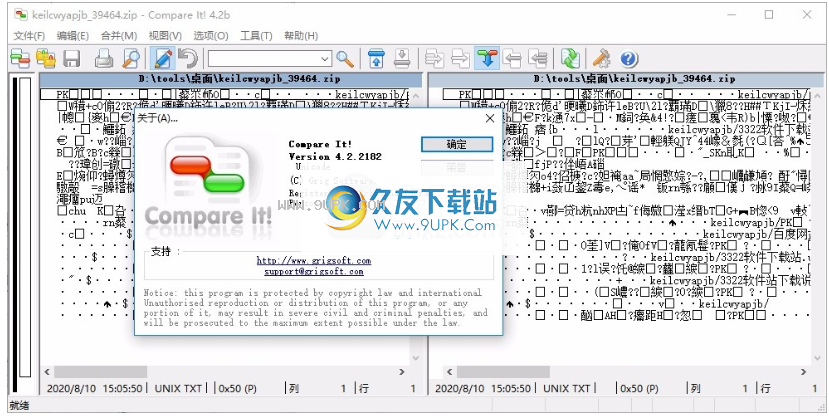The width and height of the screenshot is (829, 416).
Task: Click the undo arrow icon
Action: click(188, 59)
